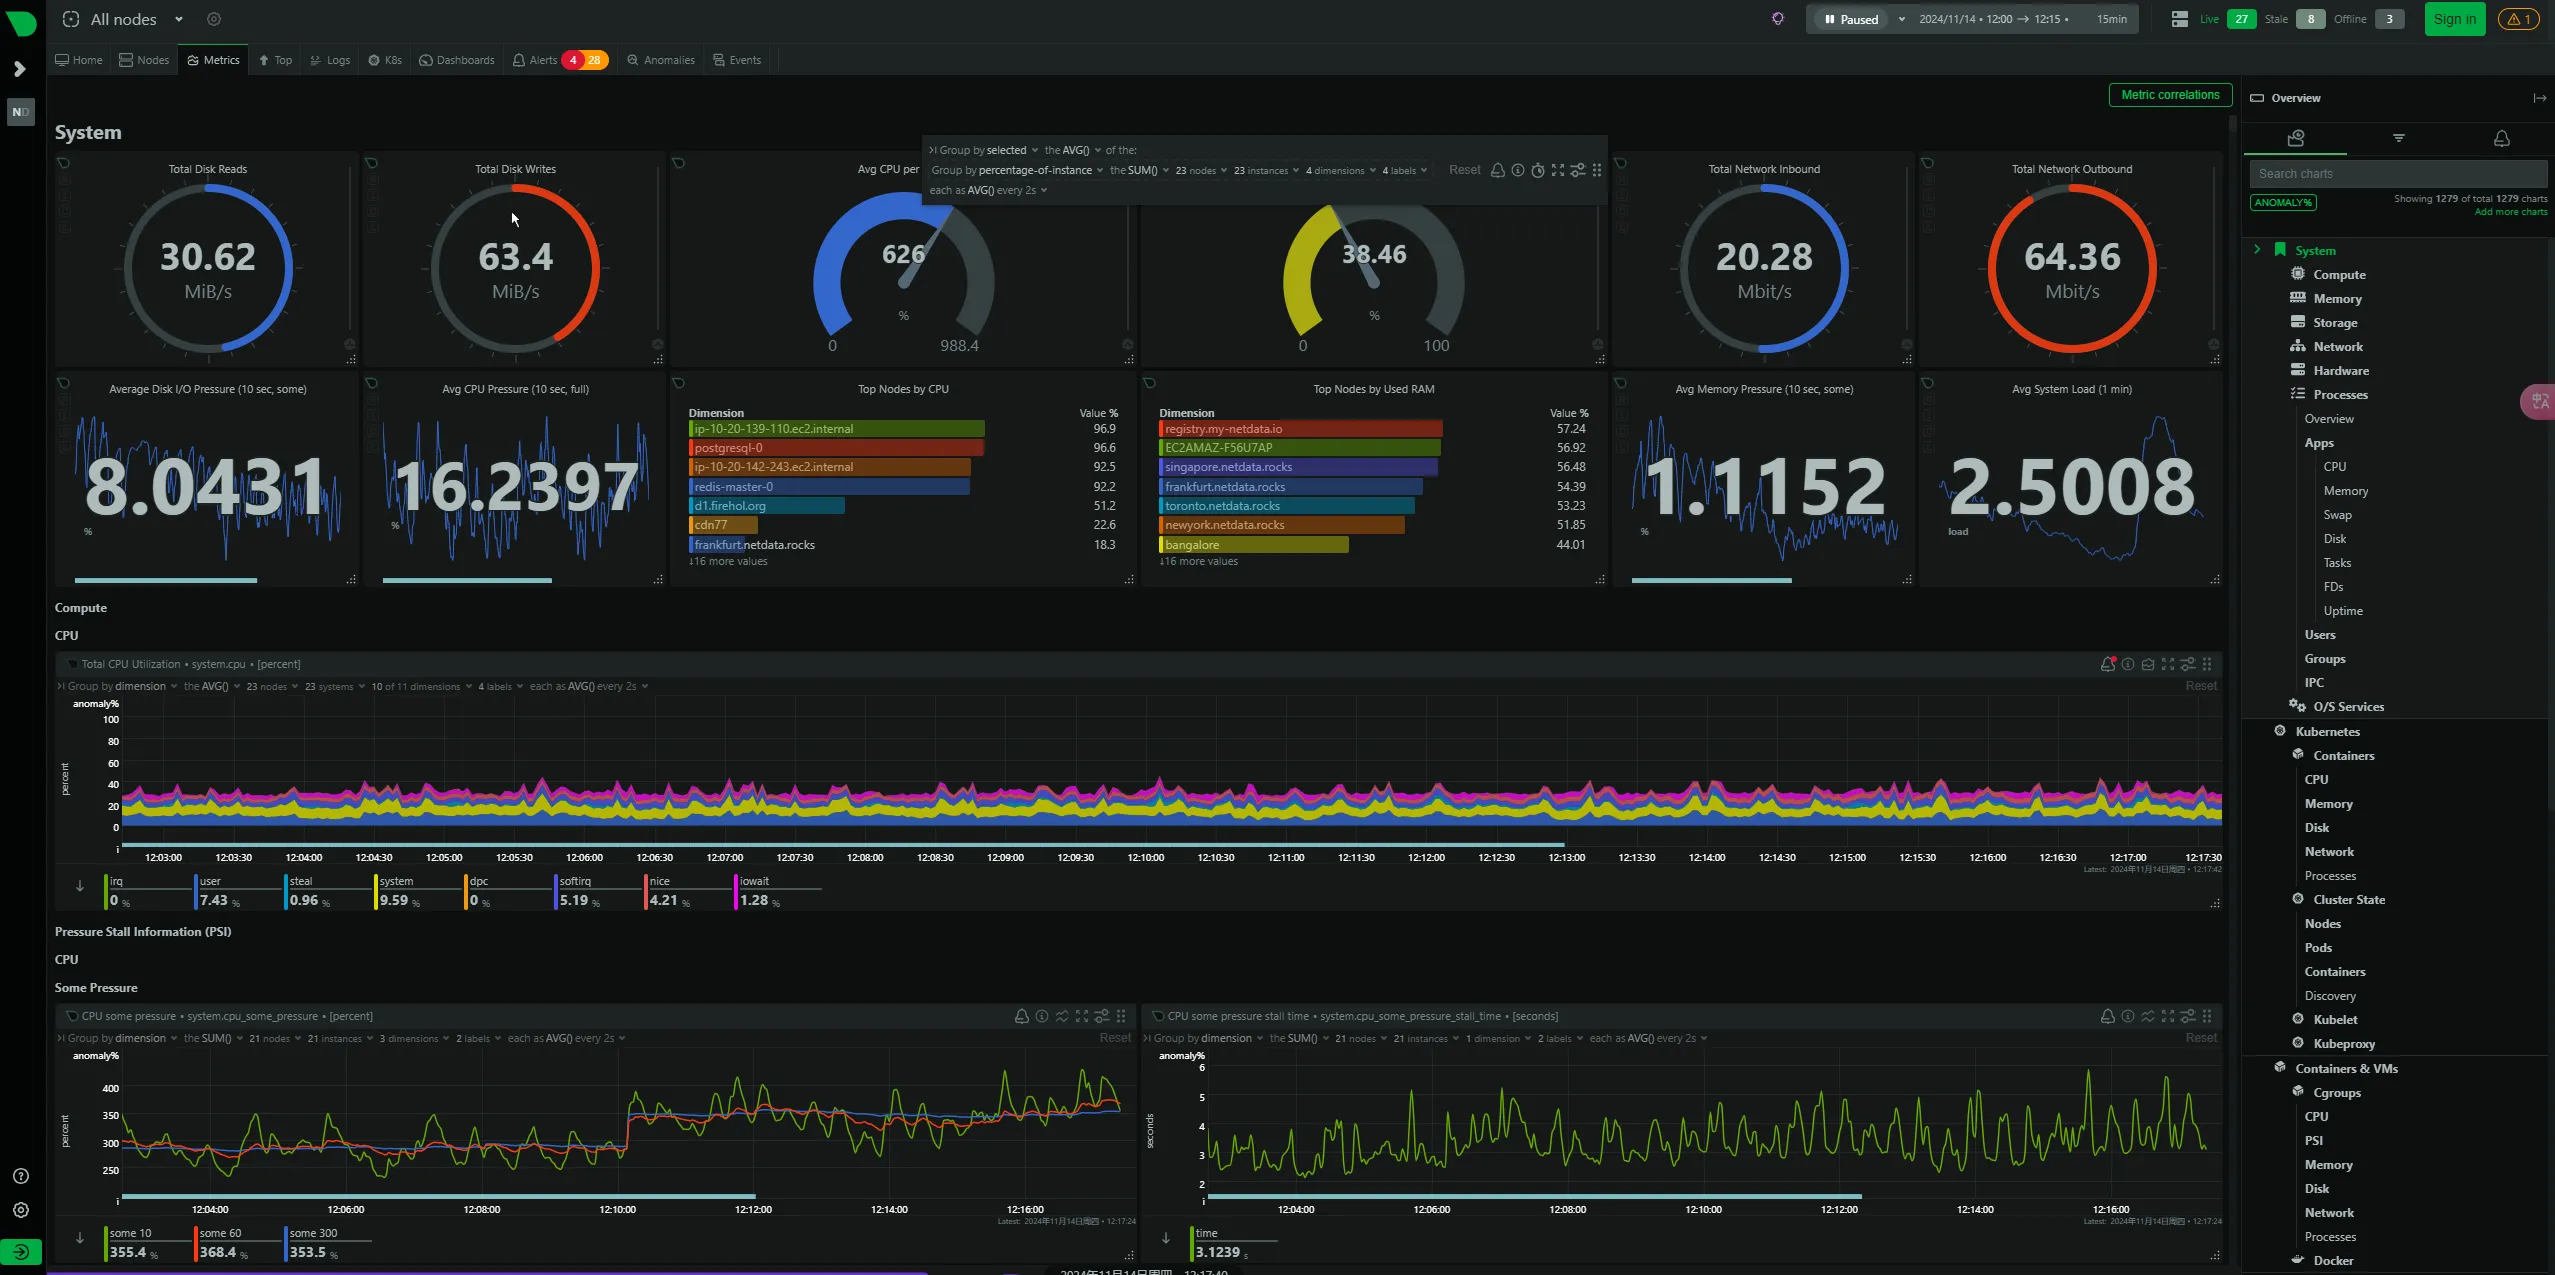Viewport: 2555px width, 1275px height.
Task: Click the info icon on Total CPU Utilization
Action: (2128, 664)
